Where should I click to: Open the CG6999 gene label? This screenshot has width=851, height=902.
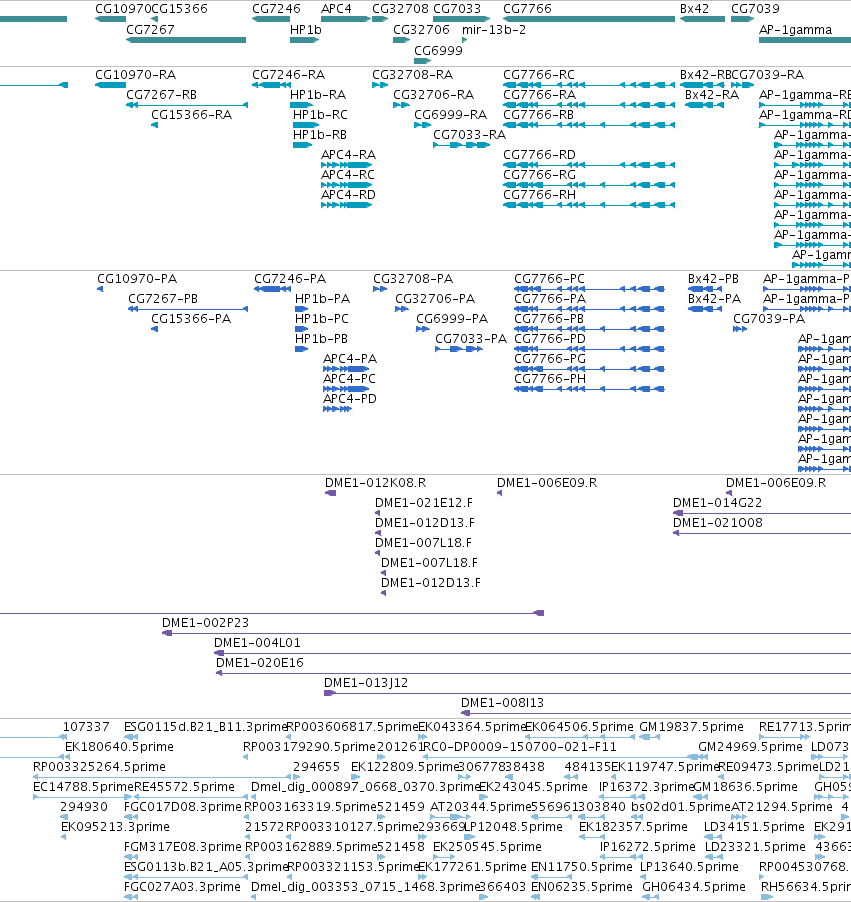click(x=438, y=51)
